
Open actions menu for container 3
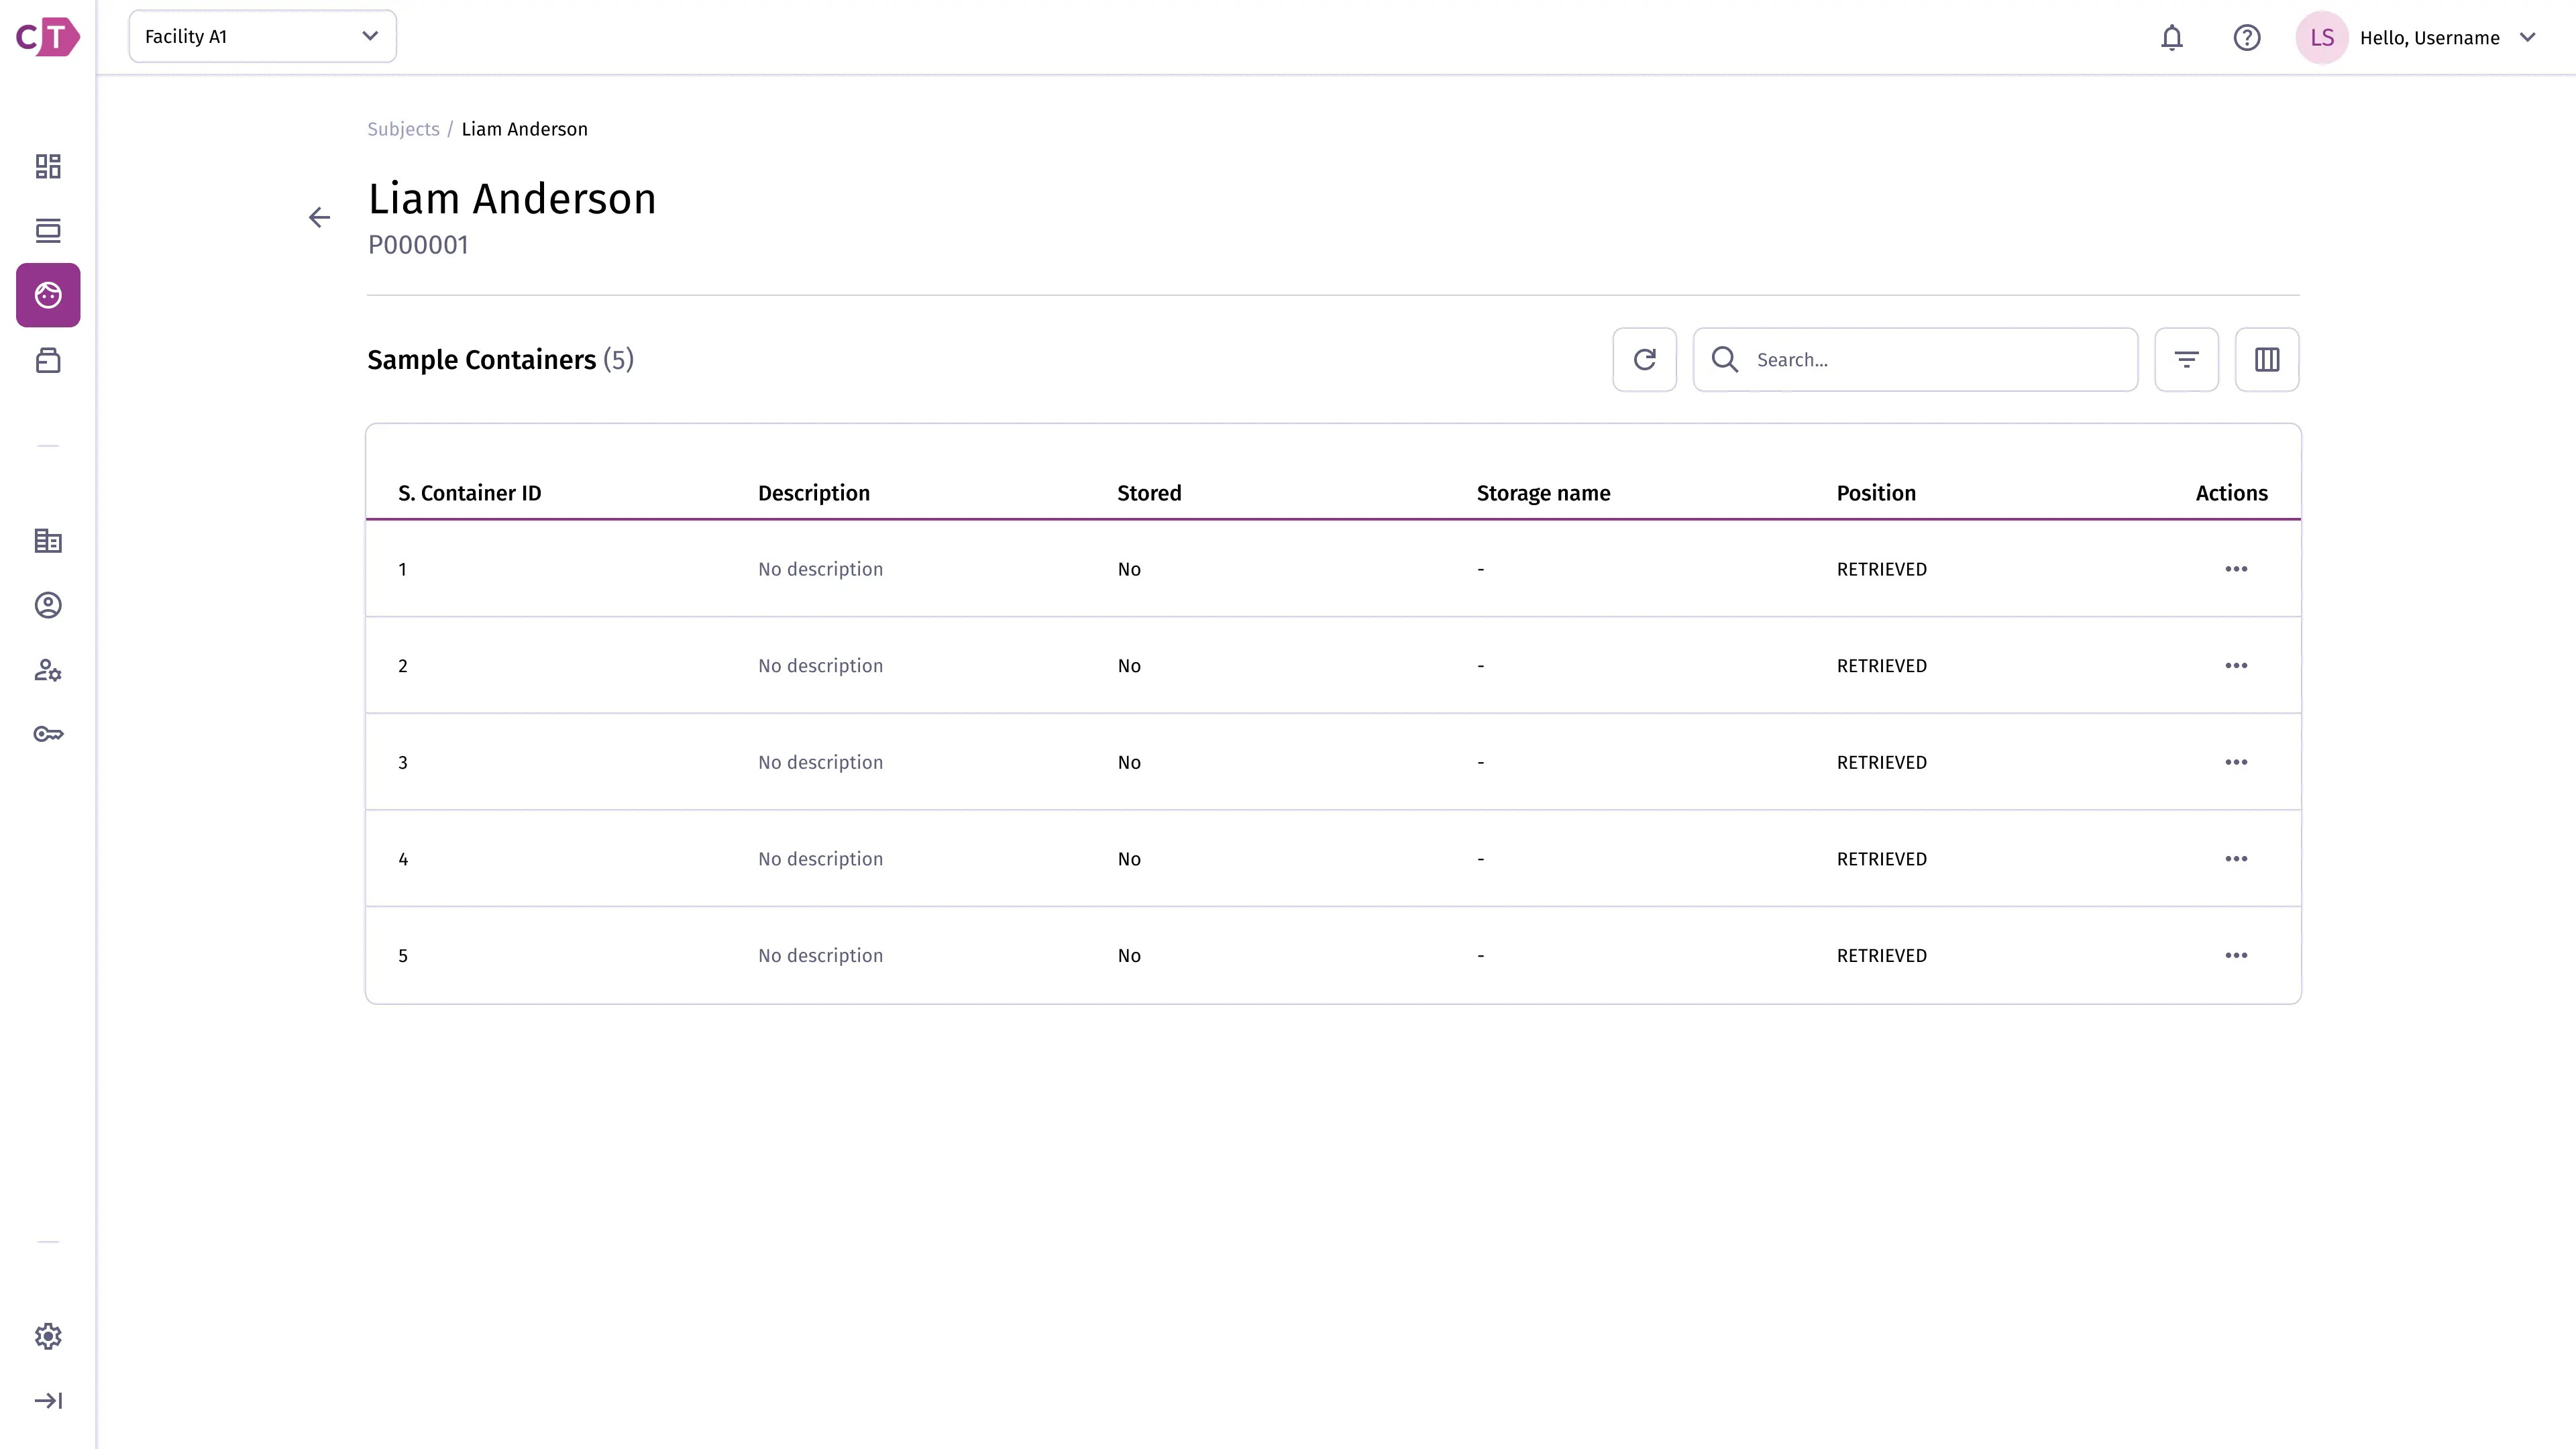click(x=2236, y=762)
